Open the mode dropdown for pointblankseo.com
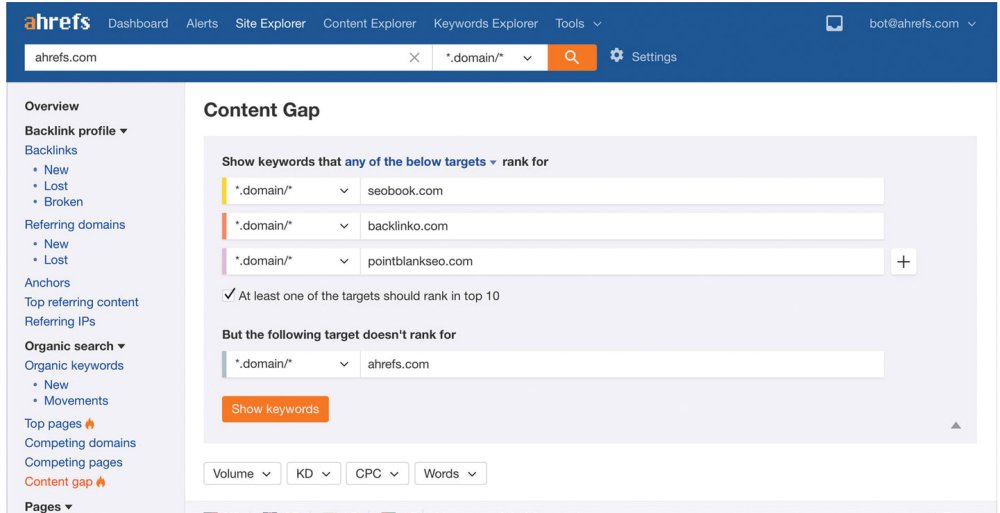Viewport: 1000px width, 513px height. tap(293, 262)
